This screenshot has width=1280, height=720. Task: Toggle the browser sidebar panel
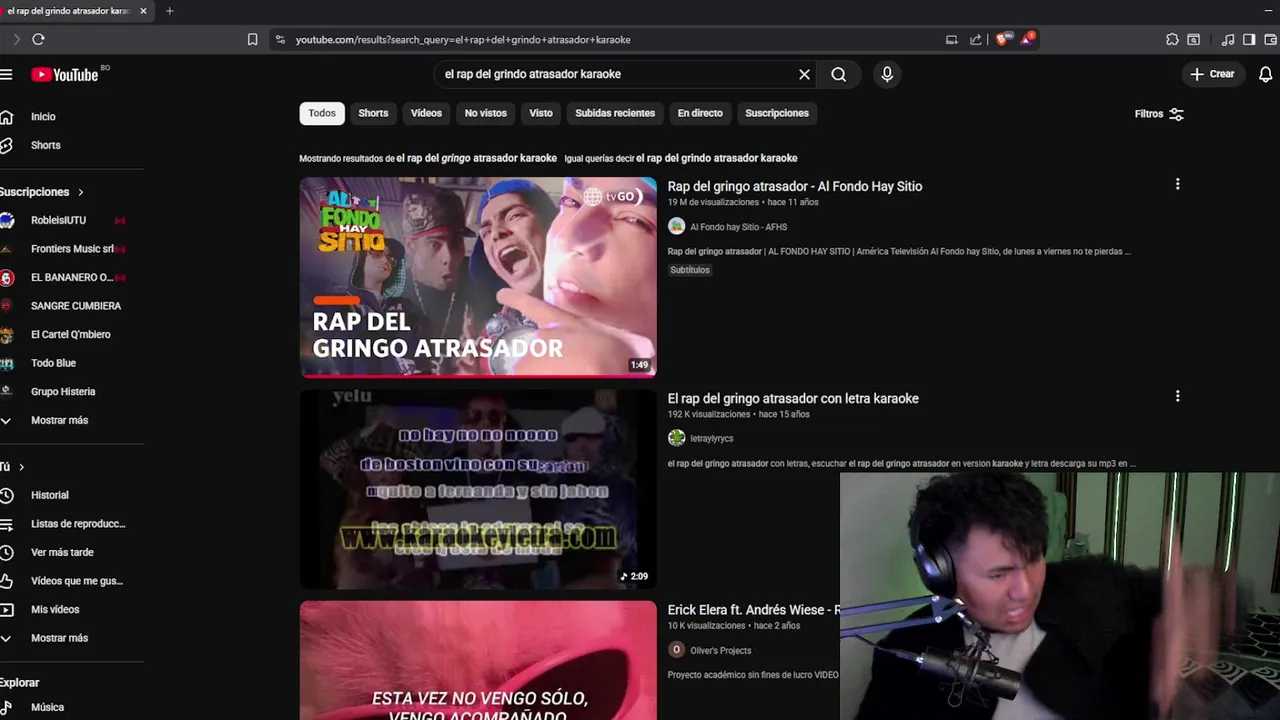click(x=1249, y=40)
